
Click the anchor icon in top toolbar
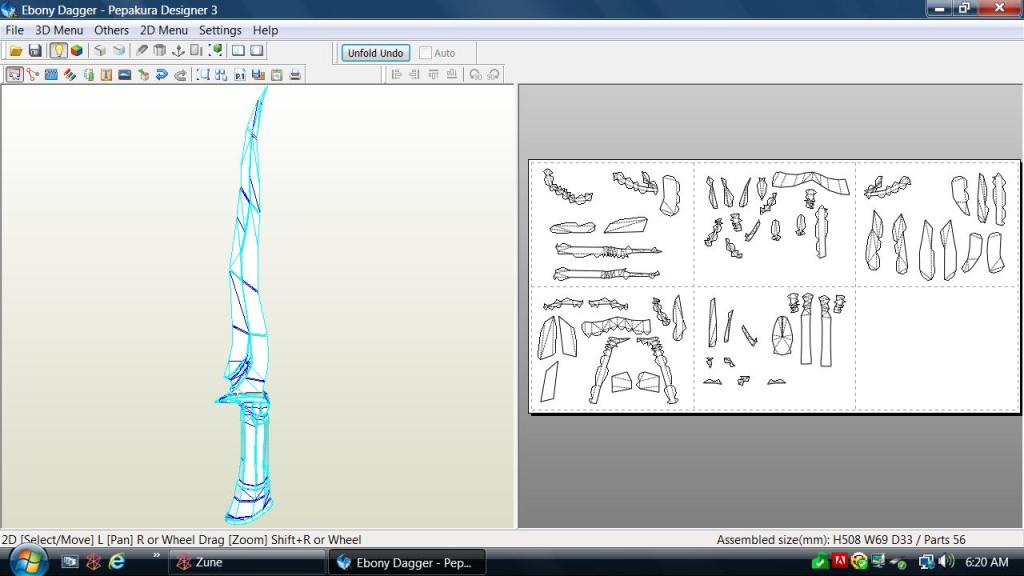(x=178, y=50)
